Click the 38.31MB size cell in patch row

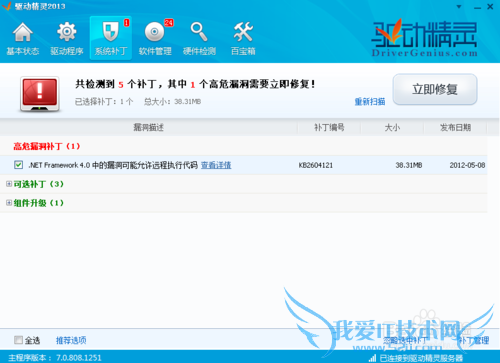[409, 165]
